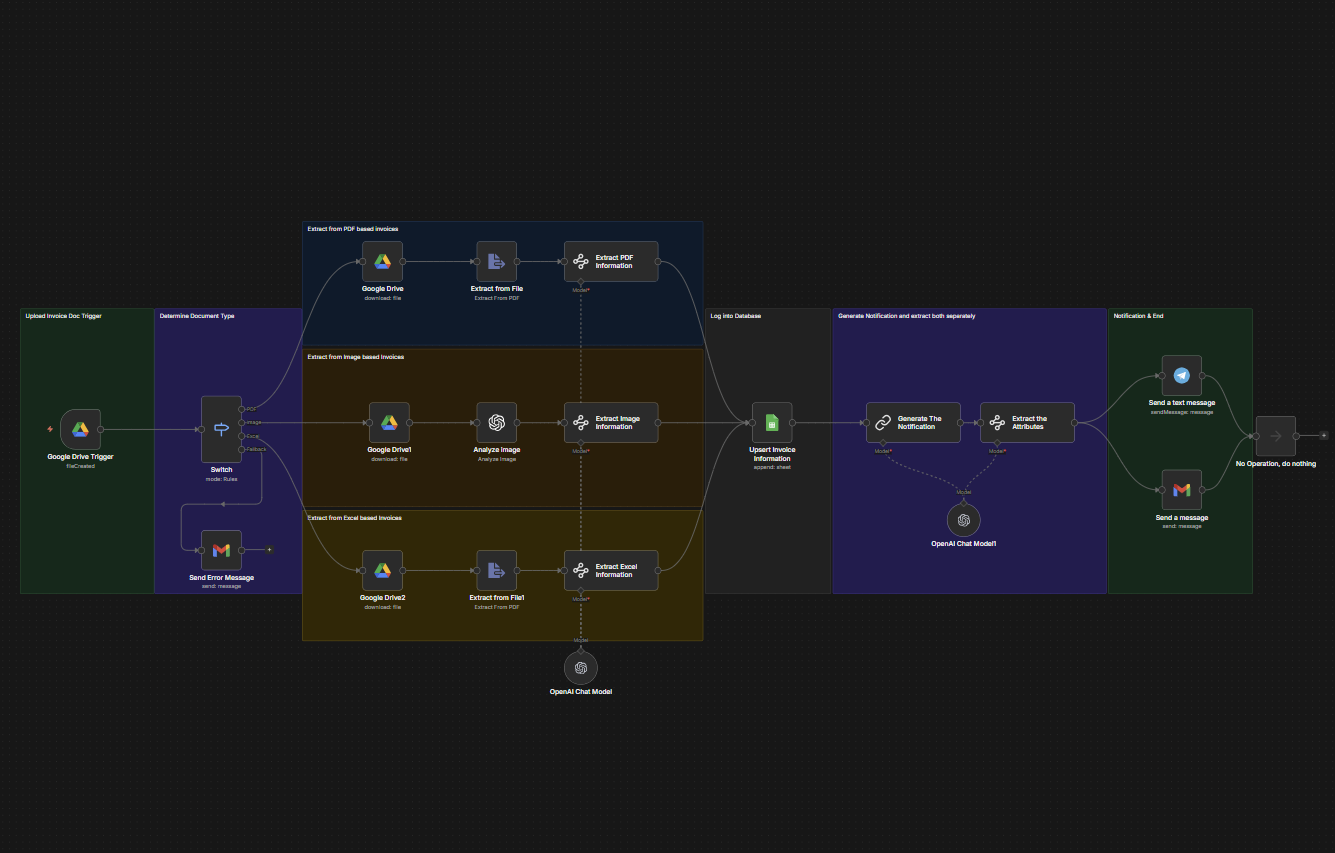Select the Extract the Attributes node icon
This screenshot has width=1335, height=853.
coord(996,421)
